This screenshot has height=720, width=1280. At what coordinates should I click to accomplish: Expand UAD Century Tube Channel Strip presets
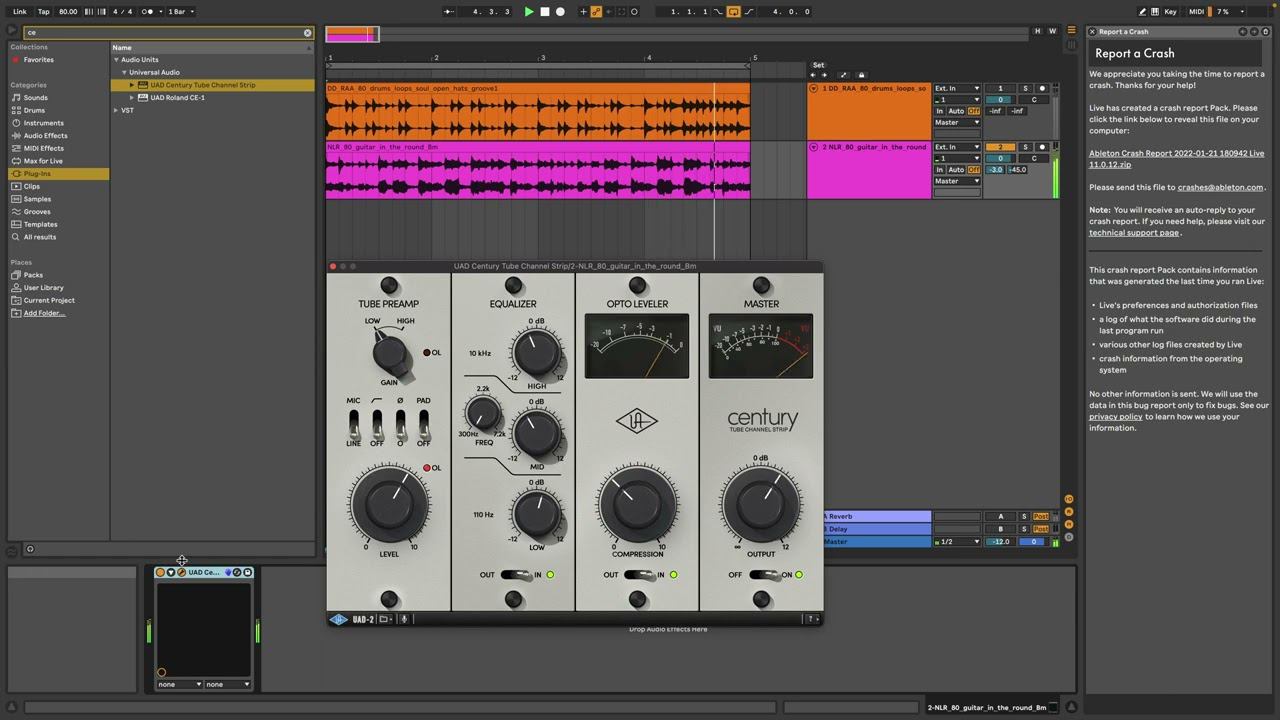click(132, 85)
